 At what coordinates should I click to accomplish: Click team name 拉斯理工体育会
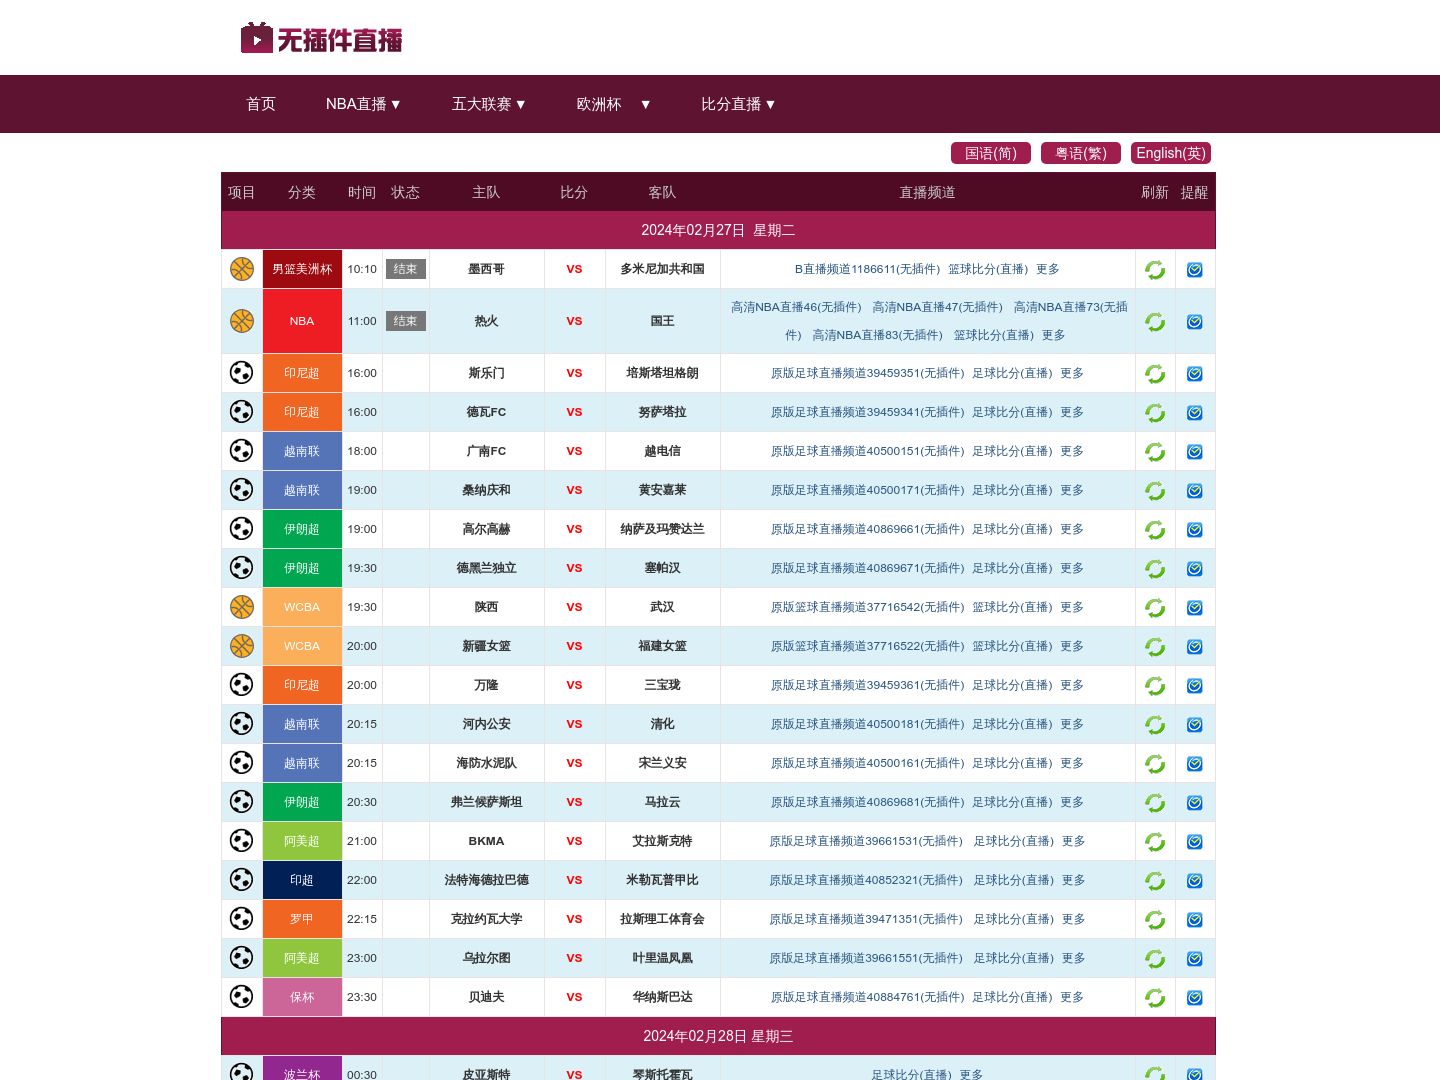tap(662, 919)
